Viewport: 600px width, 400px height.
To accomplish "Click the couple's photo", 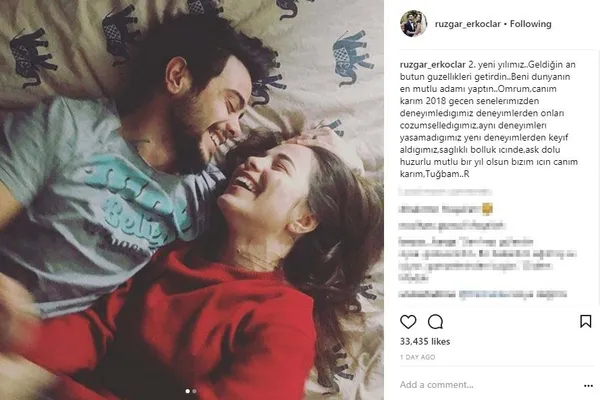I will pyautogui.click(x=192, y=200).
